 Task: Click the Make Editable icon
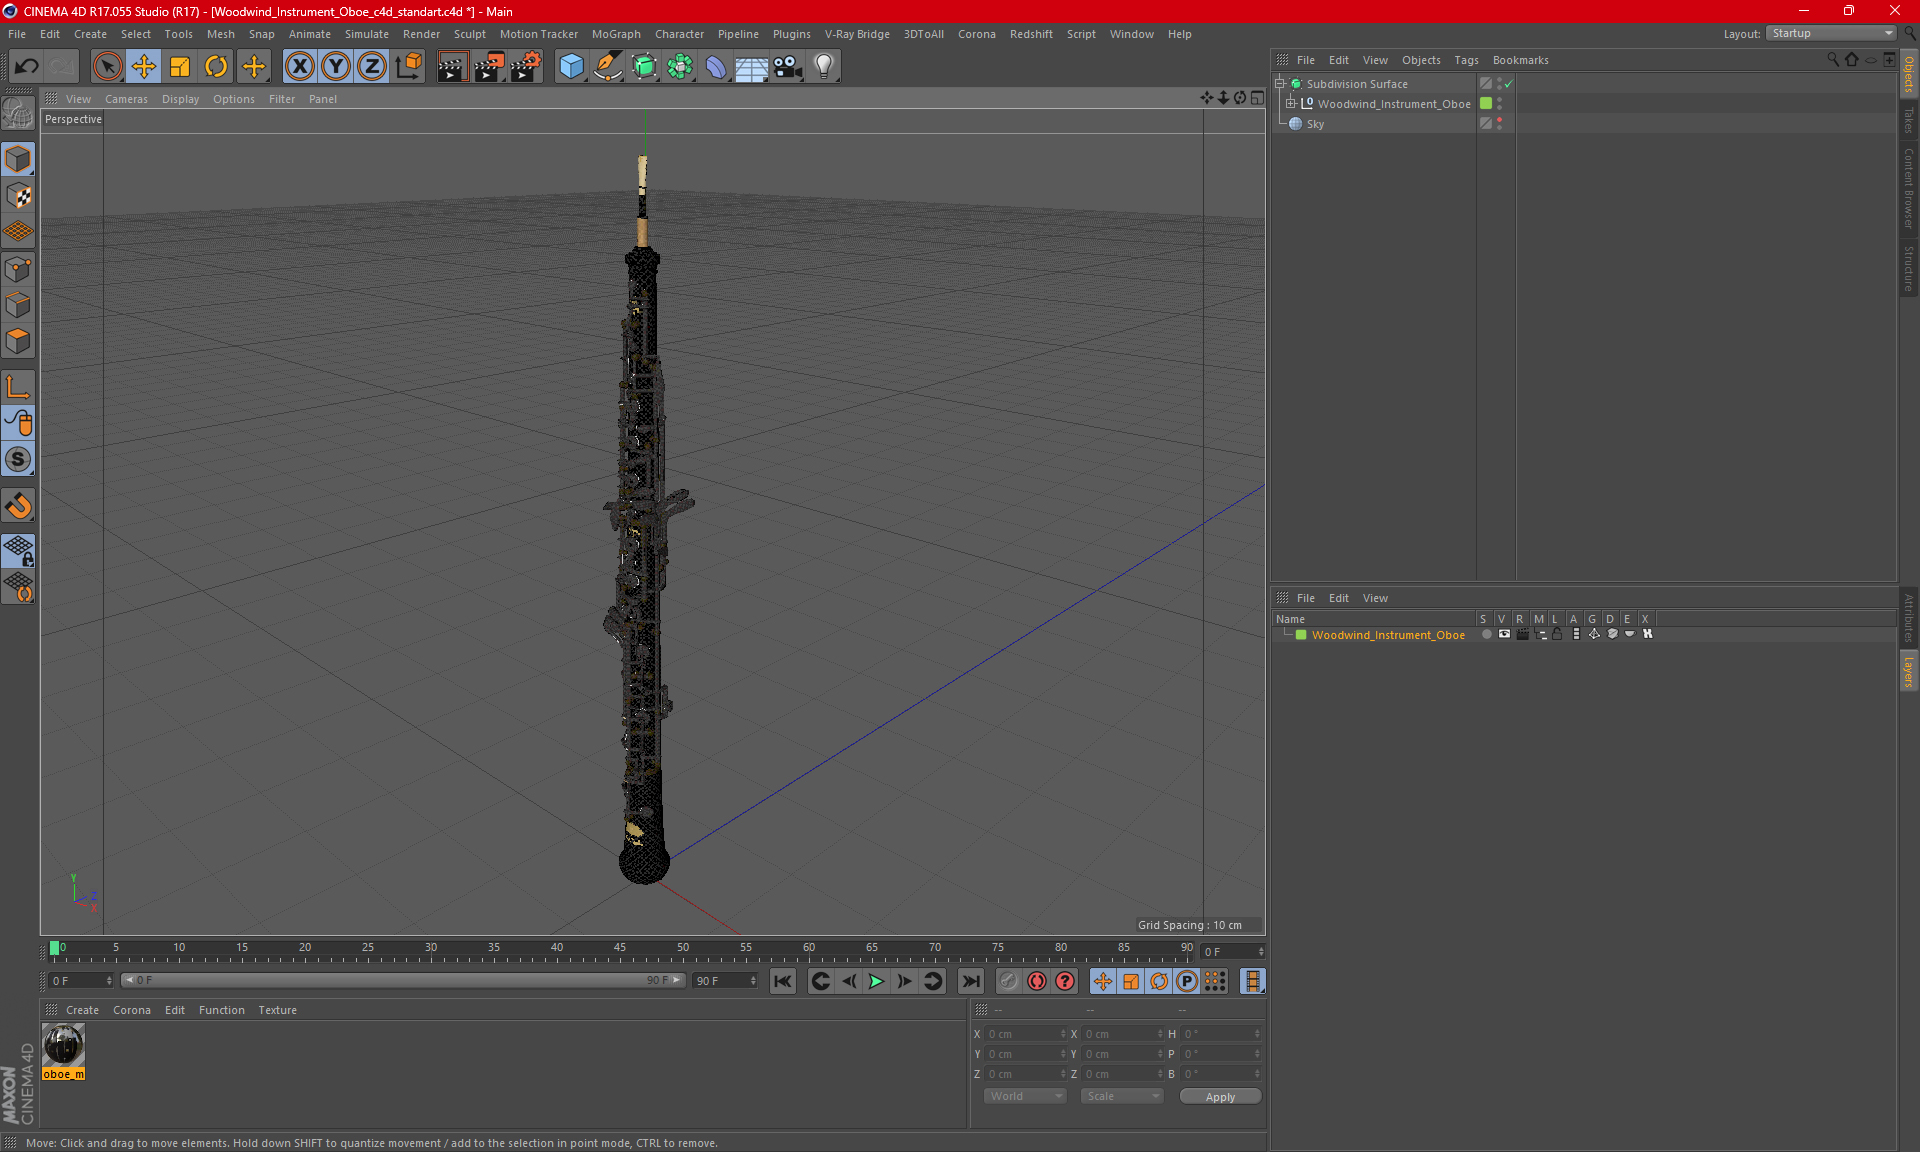18,115
